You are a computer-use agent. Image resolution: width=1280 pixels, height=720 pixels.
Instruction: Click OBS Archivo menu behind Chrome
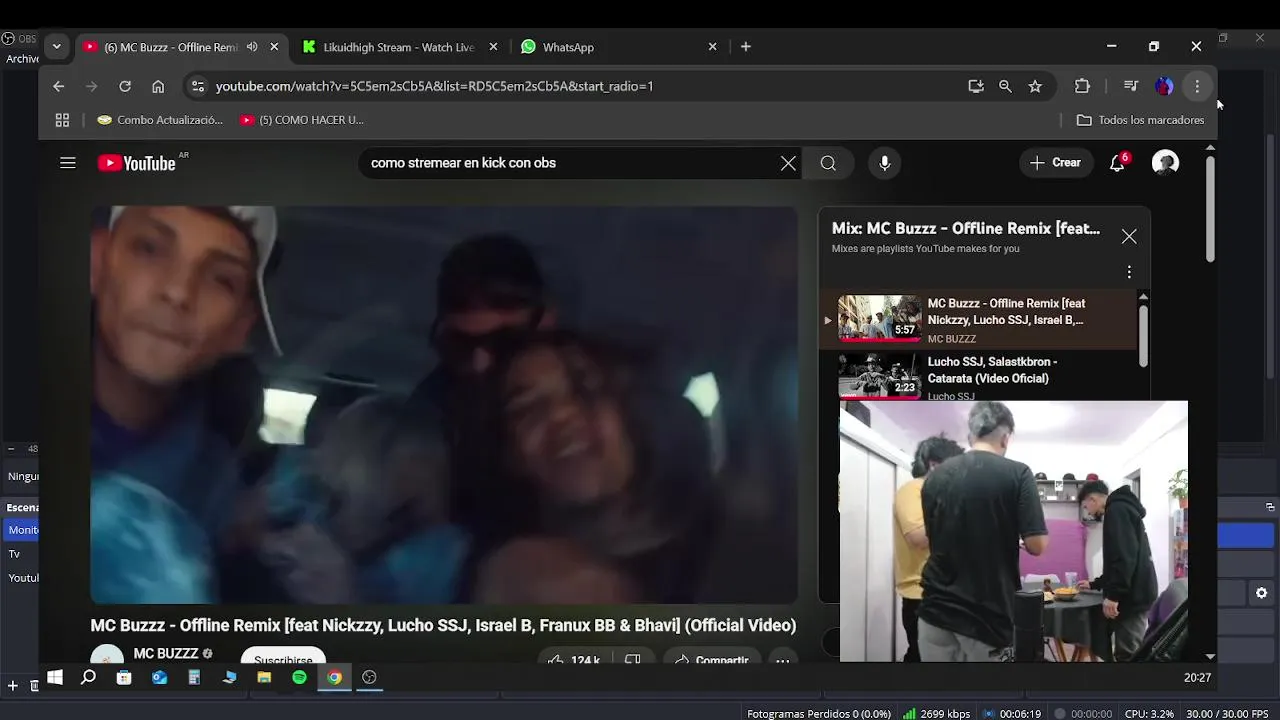tap(22, 59)
